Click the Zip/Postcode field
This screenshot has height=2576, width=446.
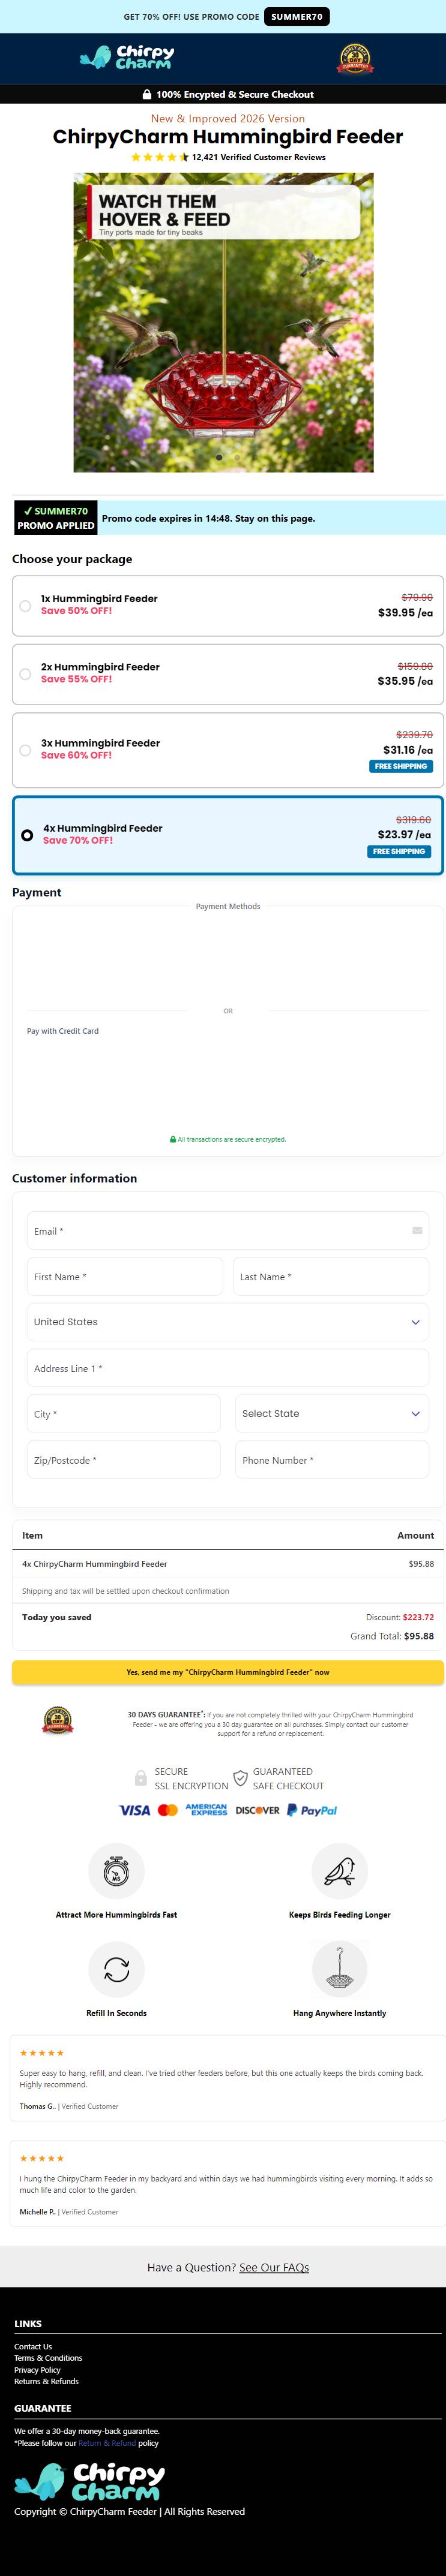coord(123,1459)
